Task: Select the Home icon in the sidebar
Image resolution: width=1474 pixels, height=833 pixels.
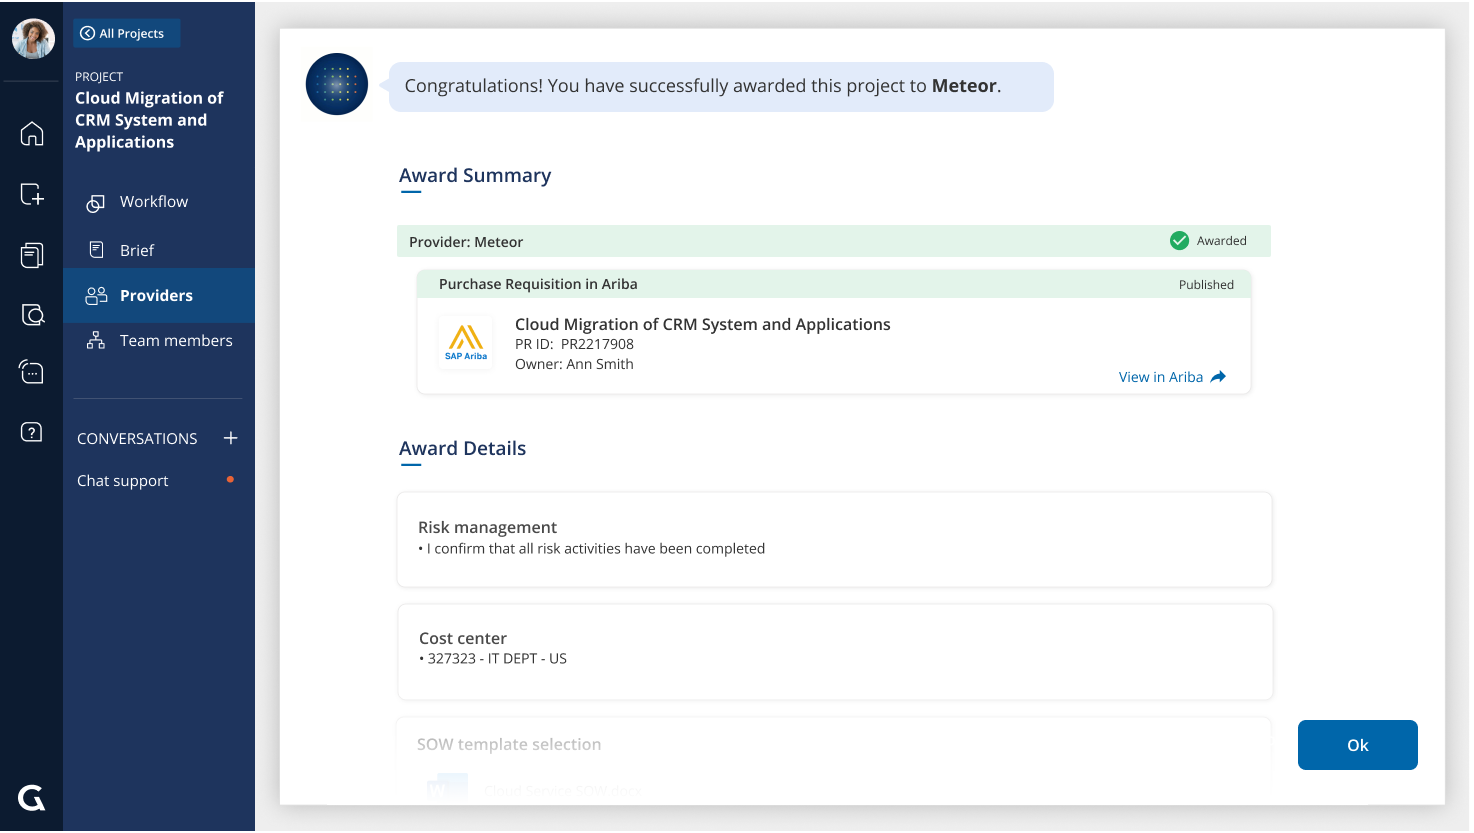Action: pos(32,133)
